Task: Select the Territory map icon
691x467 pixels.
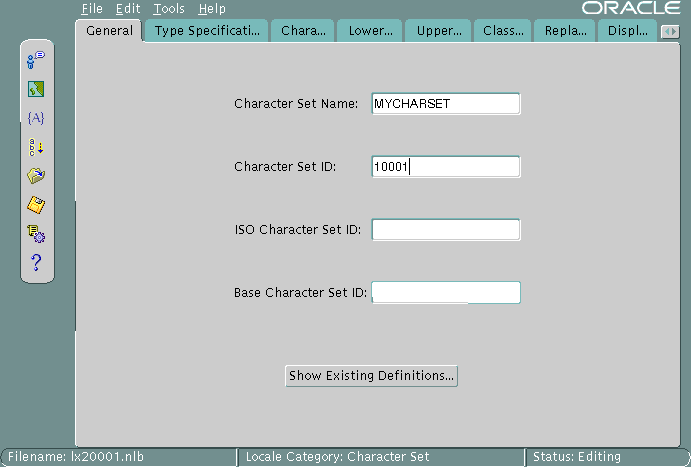Action: (36, 89)
